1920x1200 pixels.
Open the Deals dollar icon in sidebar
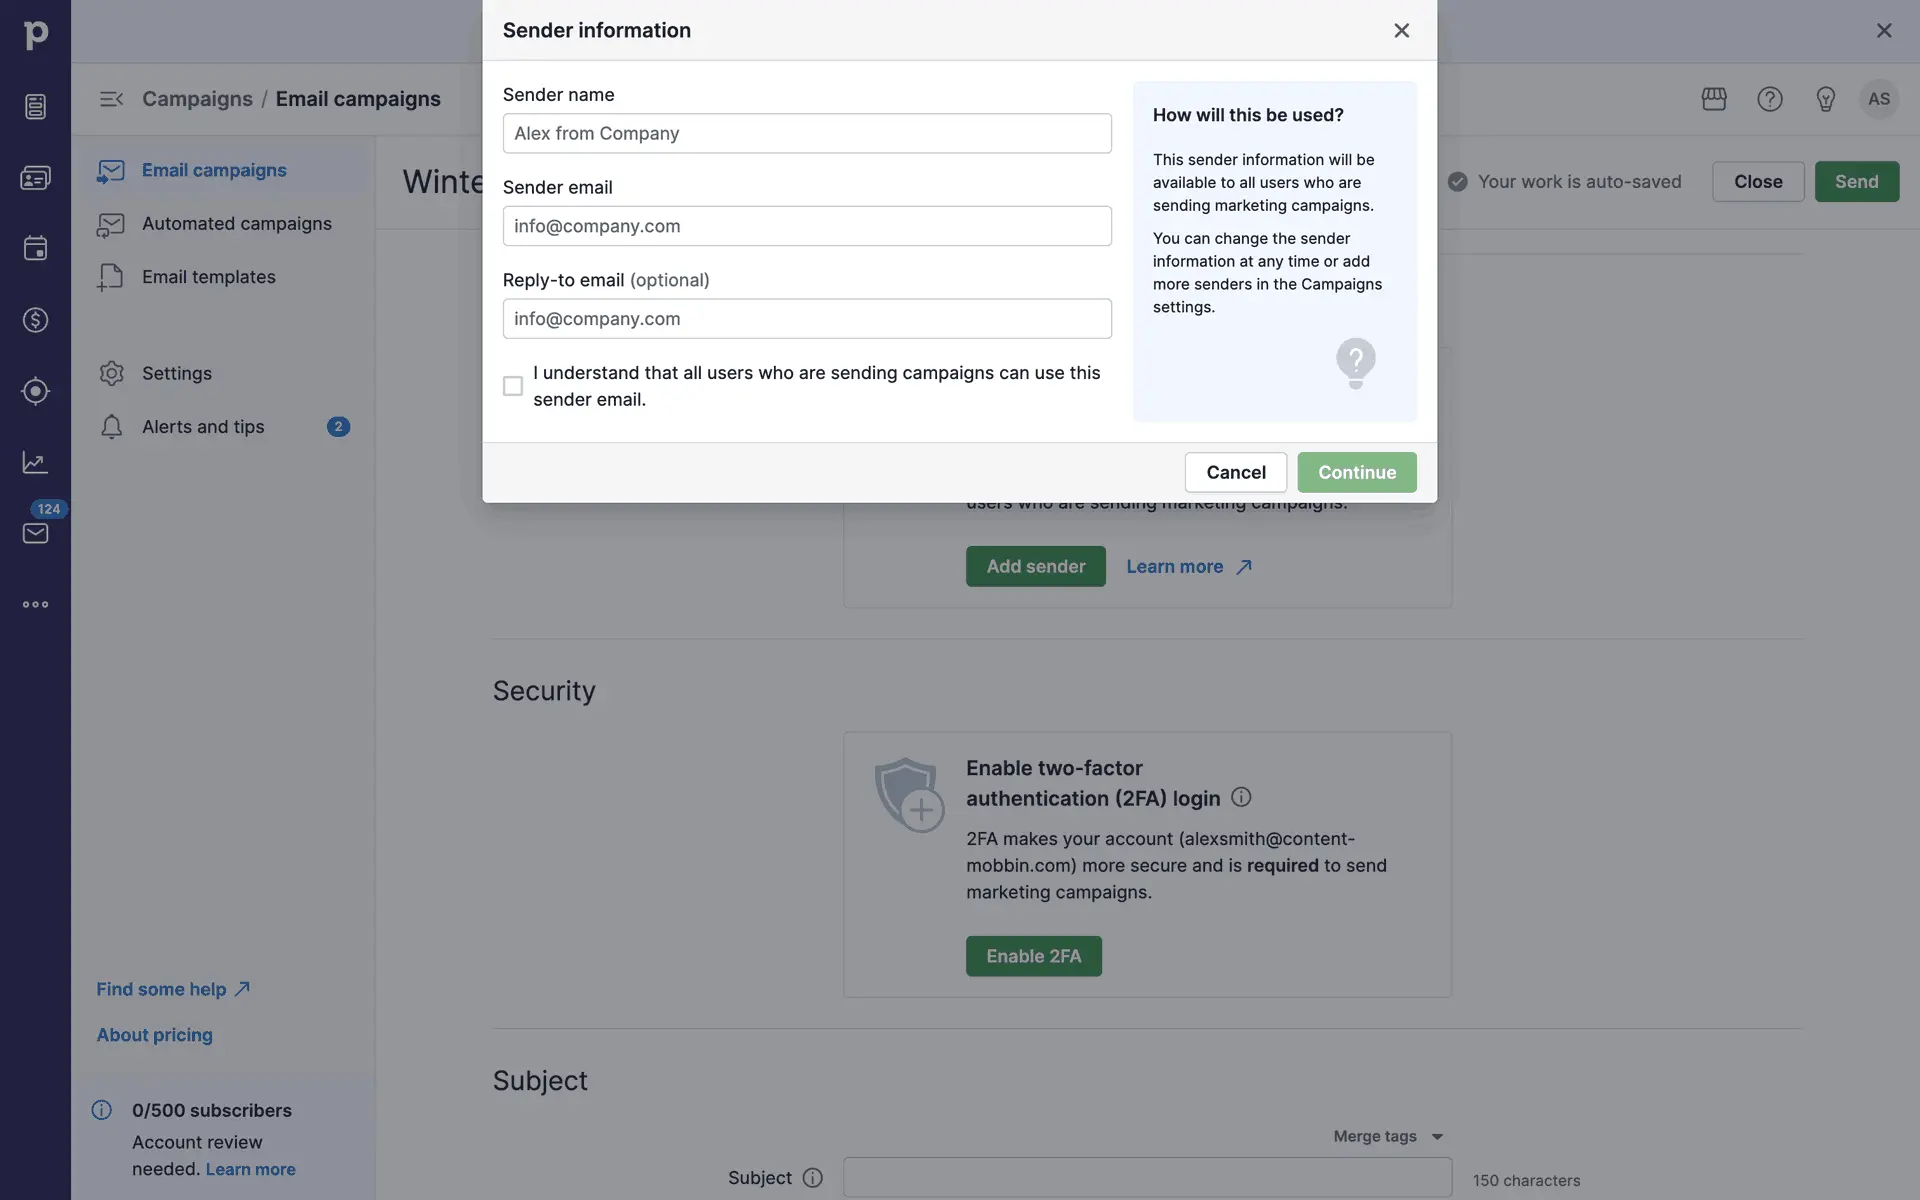point(35,320)
